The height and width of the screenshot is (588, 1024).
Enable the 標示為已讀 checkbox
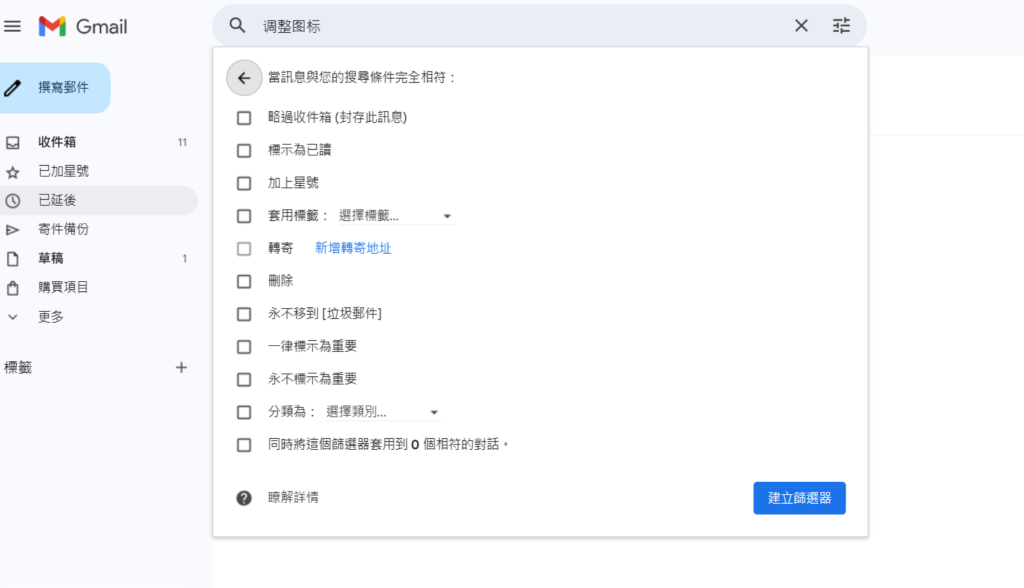(x=244, y=150)
